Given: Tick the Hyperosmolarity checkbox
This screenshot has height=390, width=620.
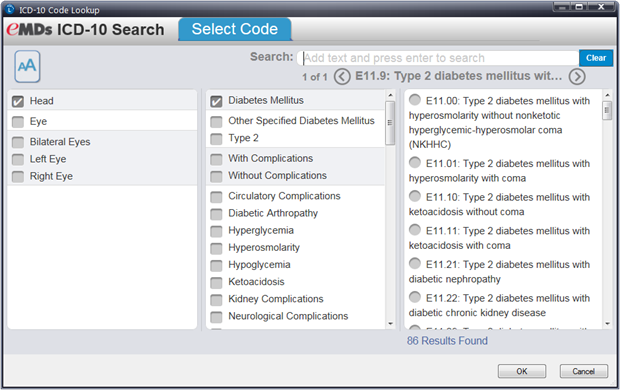Looking at the screenshot, I should [216, 248].
